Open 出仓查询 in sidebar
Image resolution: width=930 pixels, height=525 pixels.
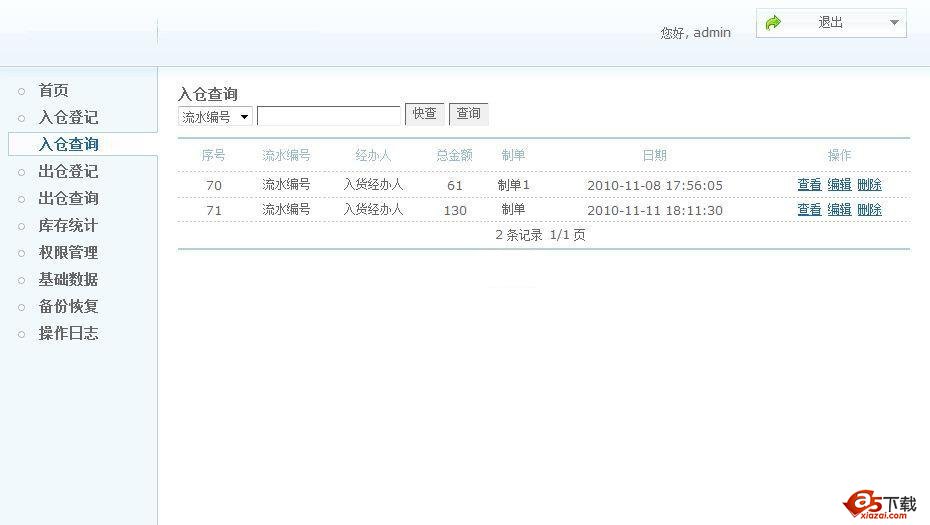pyautogui.click(x=68, y=198)
